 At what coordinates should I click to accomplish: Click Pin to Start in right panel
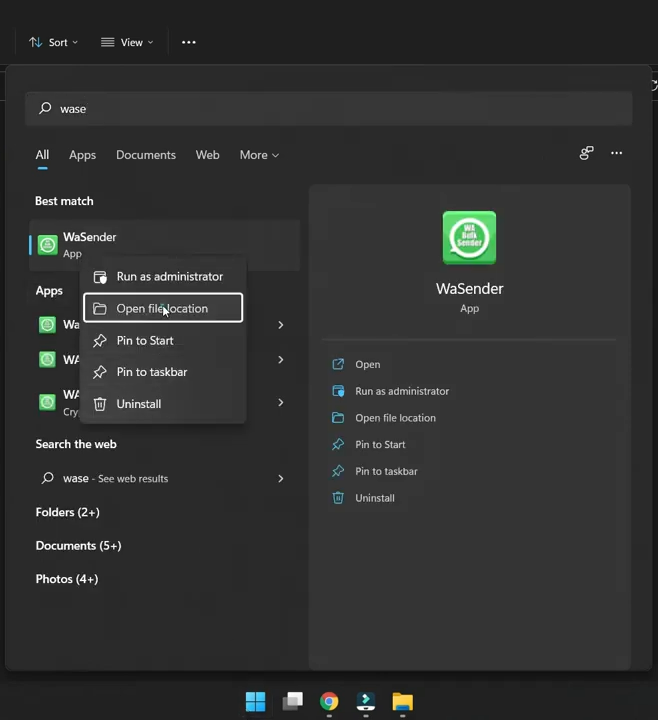coord(380,445)
